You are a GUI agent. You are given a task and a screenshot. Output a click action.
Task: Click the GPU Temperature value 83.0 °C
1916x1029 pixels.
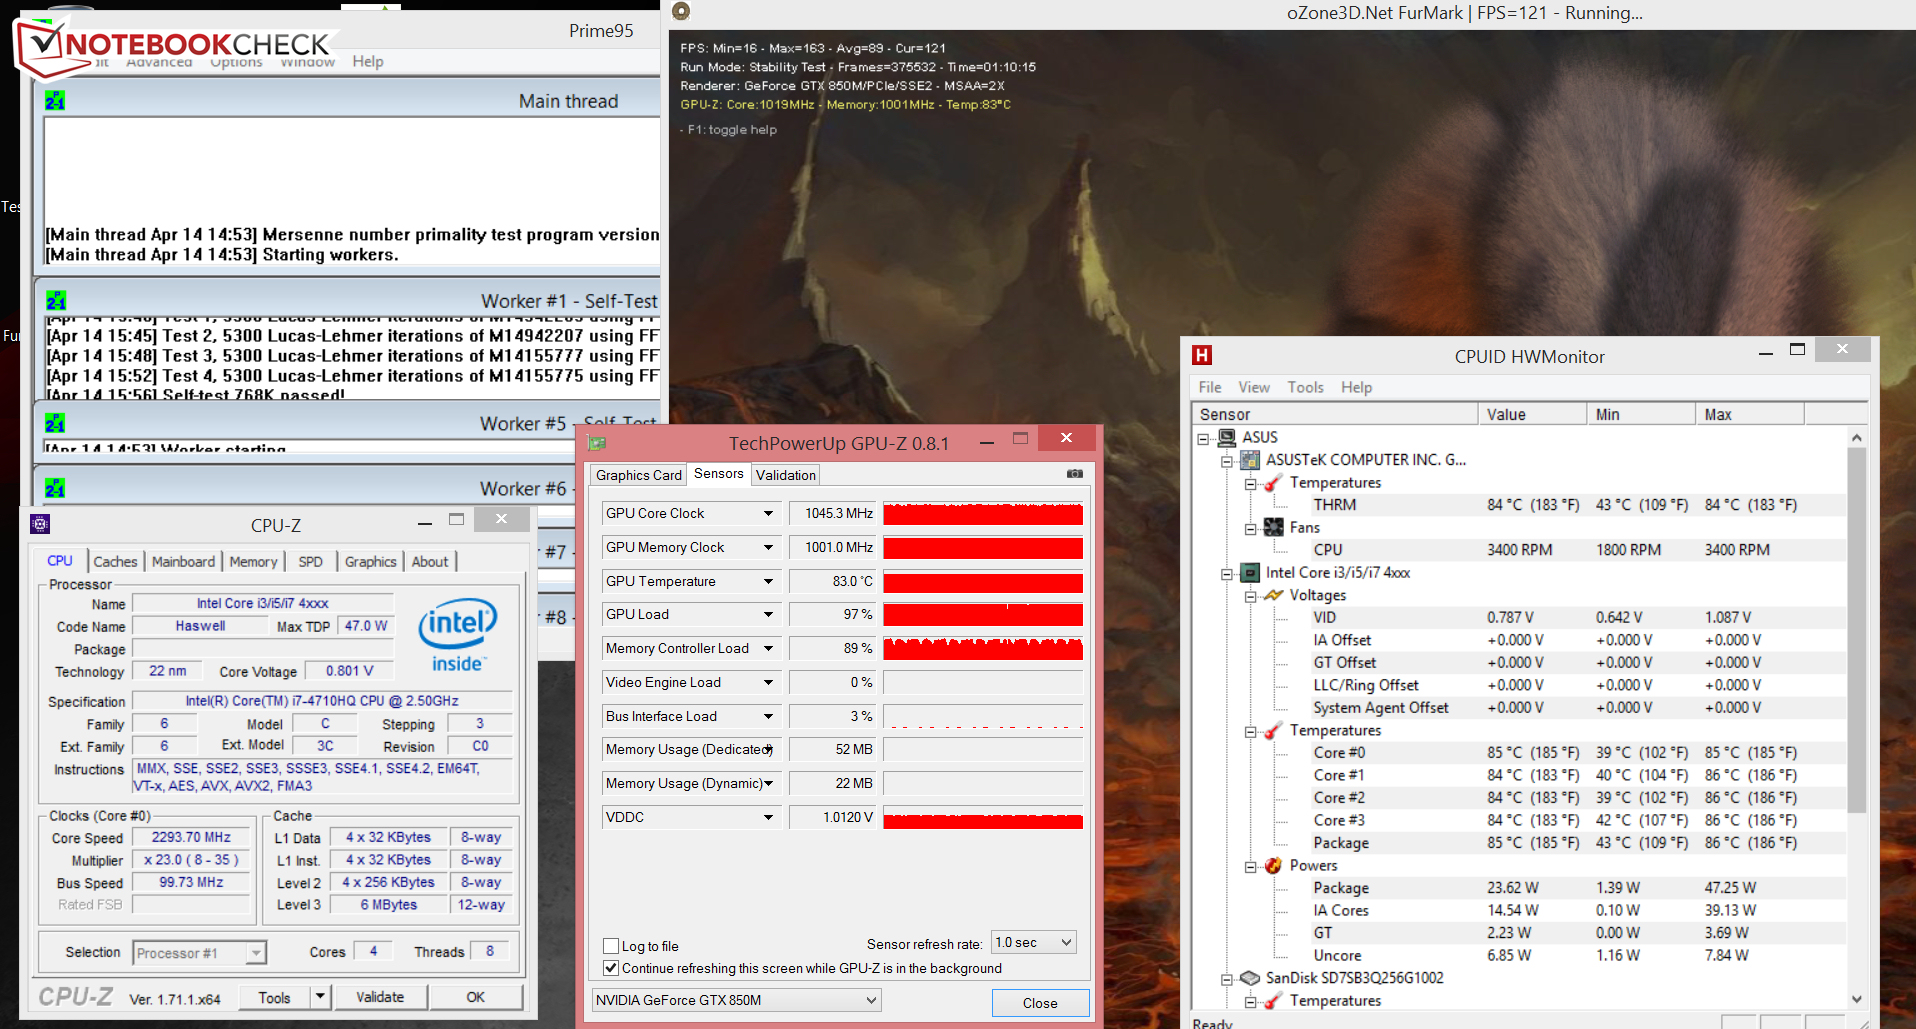click(x=831, y=581)
